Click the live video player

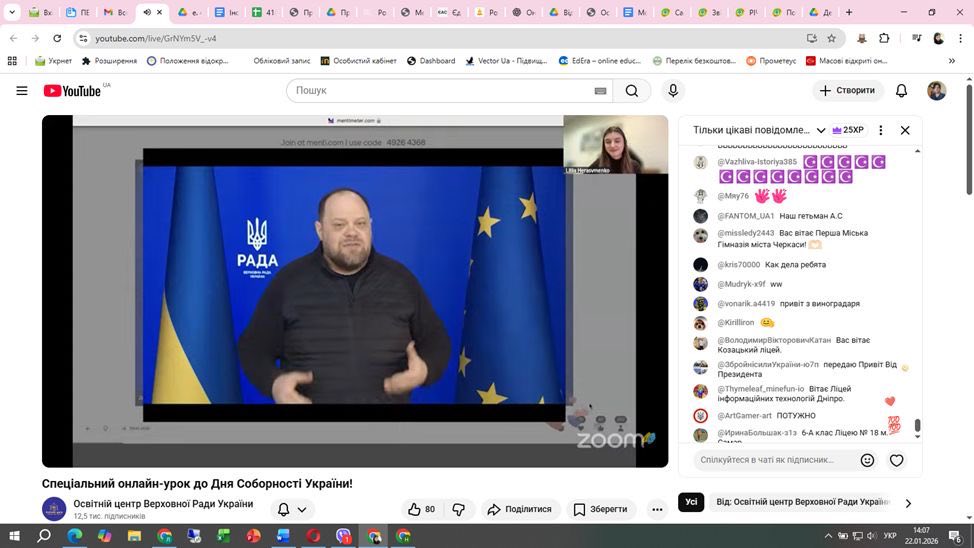point(355,291)
